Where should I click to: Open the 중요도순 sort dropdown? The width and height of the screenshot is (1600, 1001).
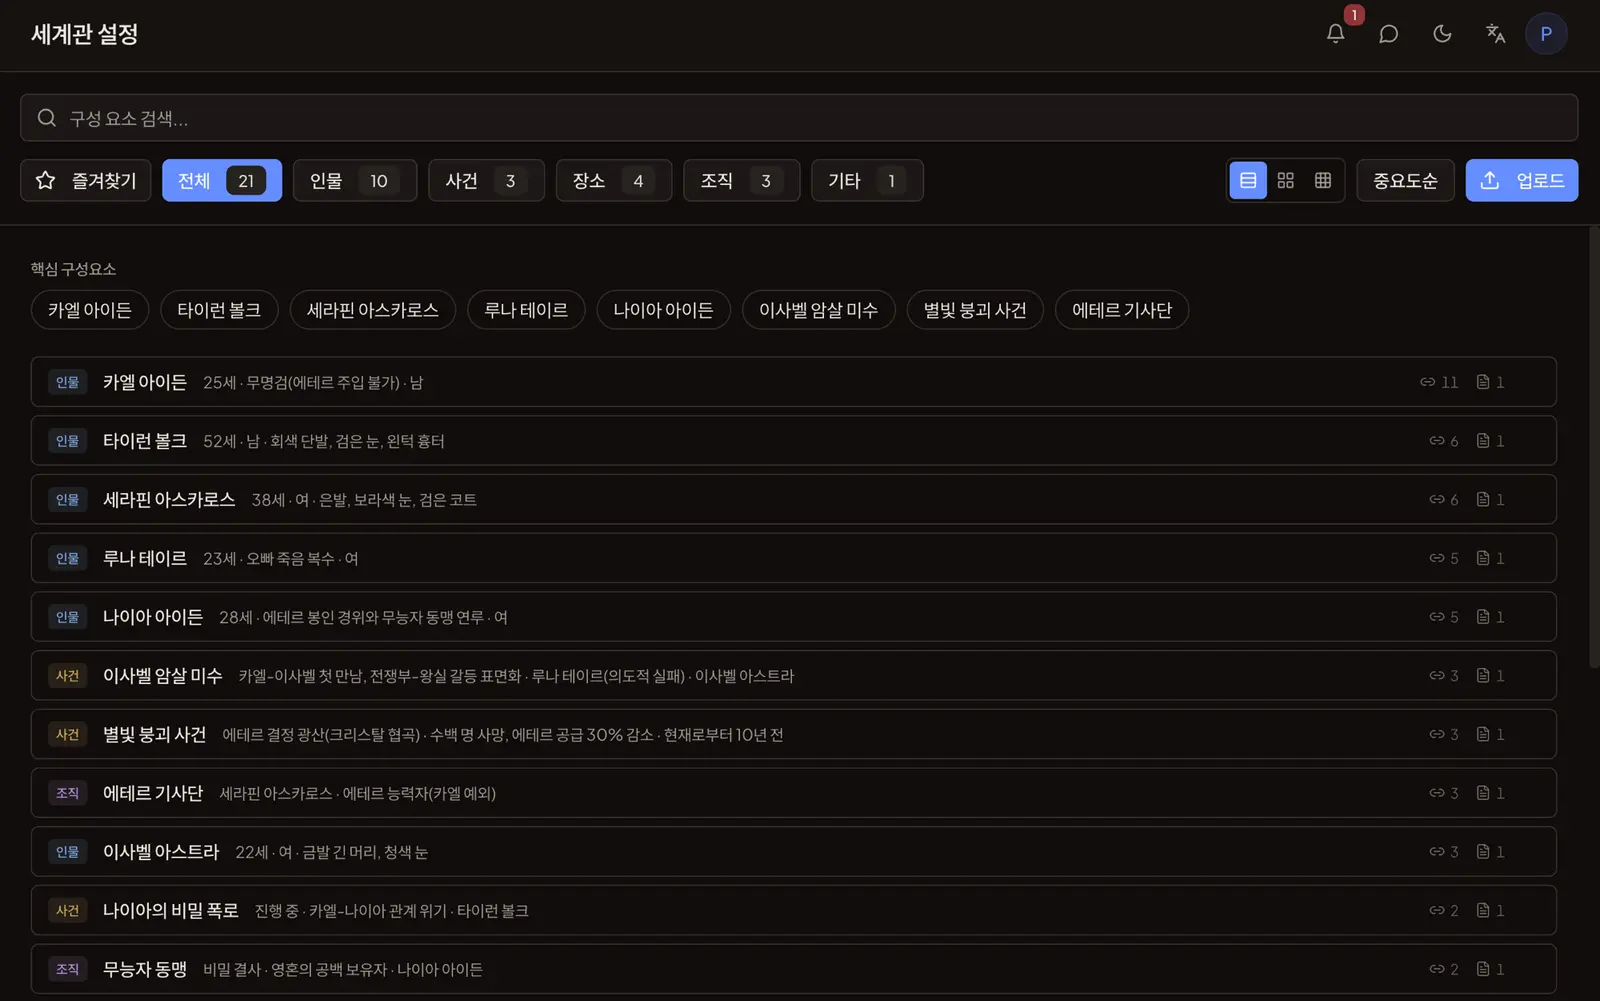(x=1405, y=181)
